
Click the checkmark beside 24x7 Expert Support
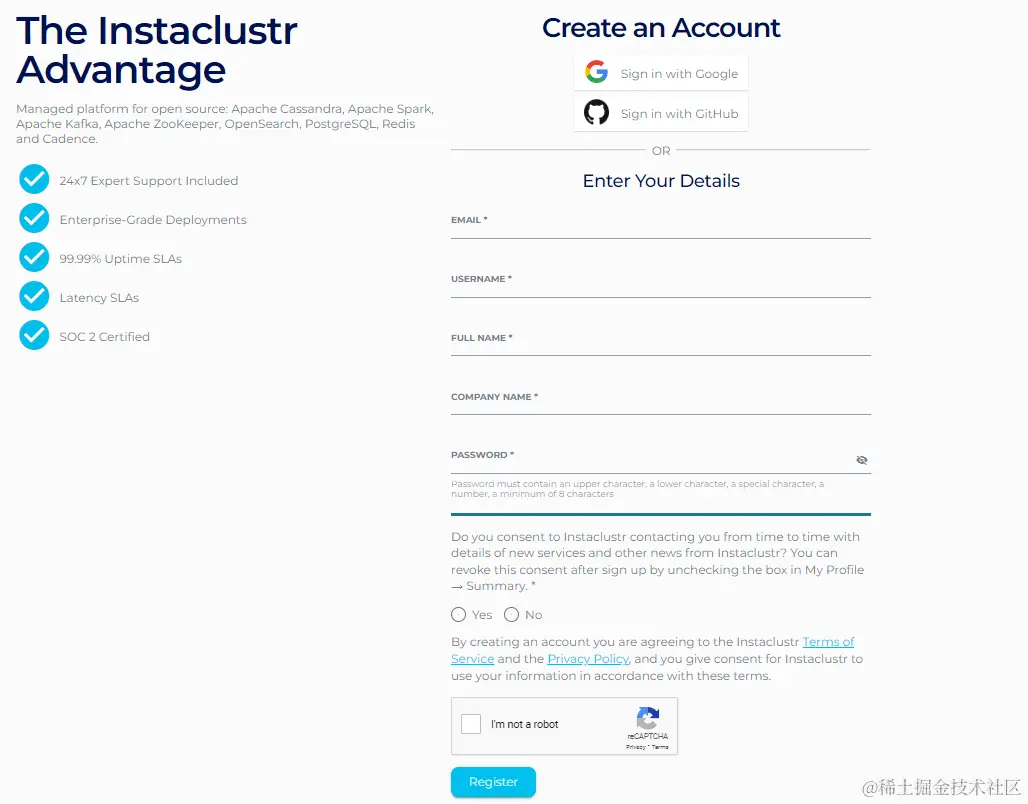pyautogui.click(x=33, y=180)
